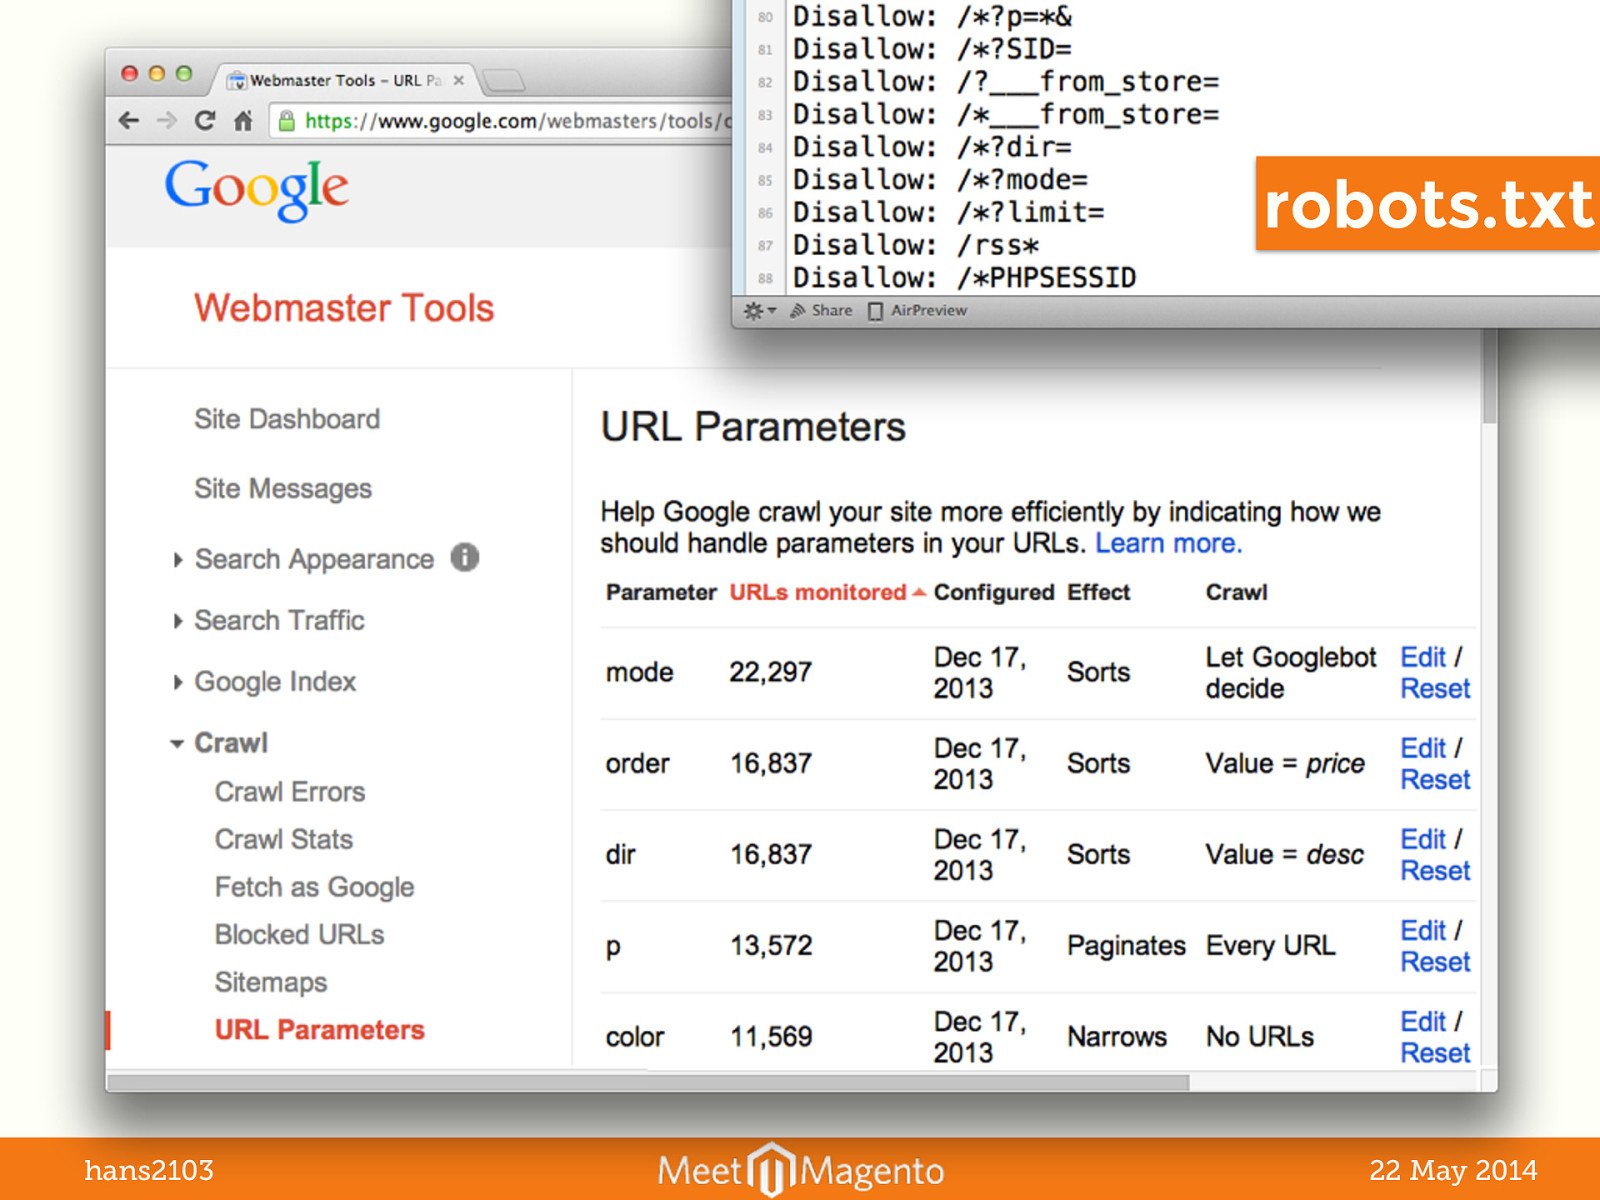The width and height of the screenshot is (1600, 1200).
Task: Click the browser home icon
Action: pos(243,121)
